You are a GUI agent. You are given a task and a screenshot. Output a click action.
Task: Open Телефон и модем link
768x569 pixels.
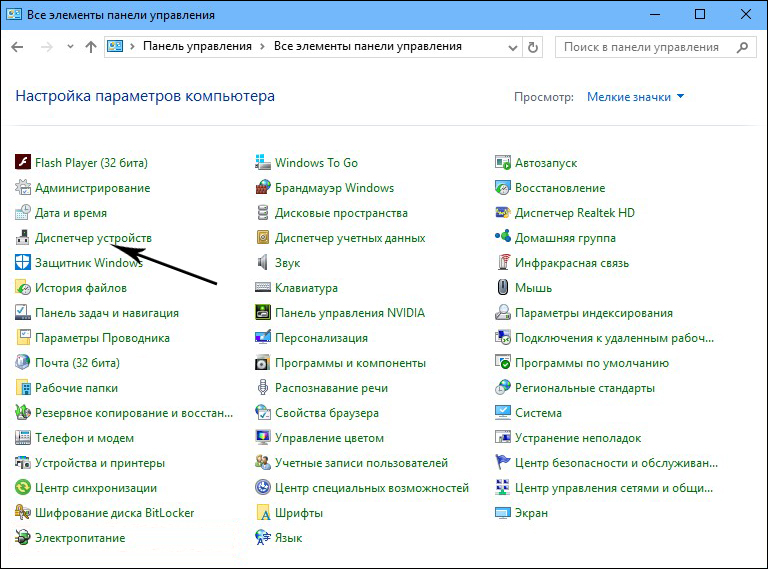click(84, 438)
